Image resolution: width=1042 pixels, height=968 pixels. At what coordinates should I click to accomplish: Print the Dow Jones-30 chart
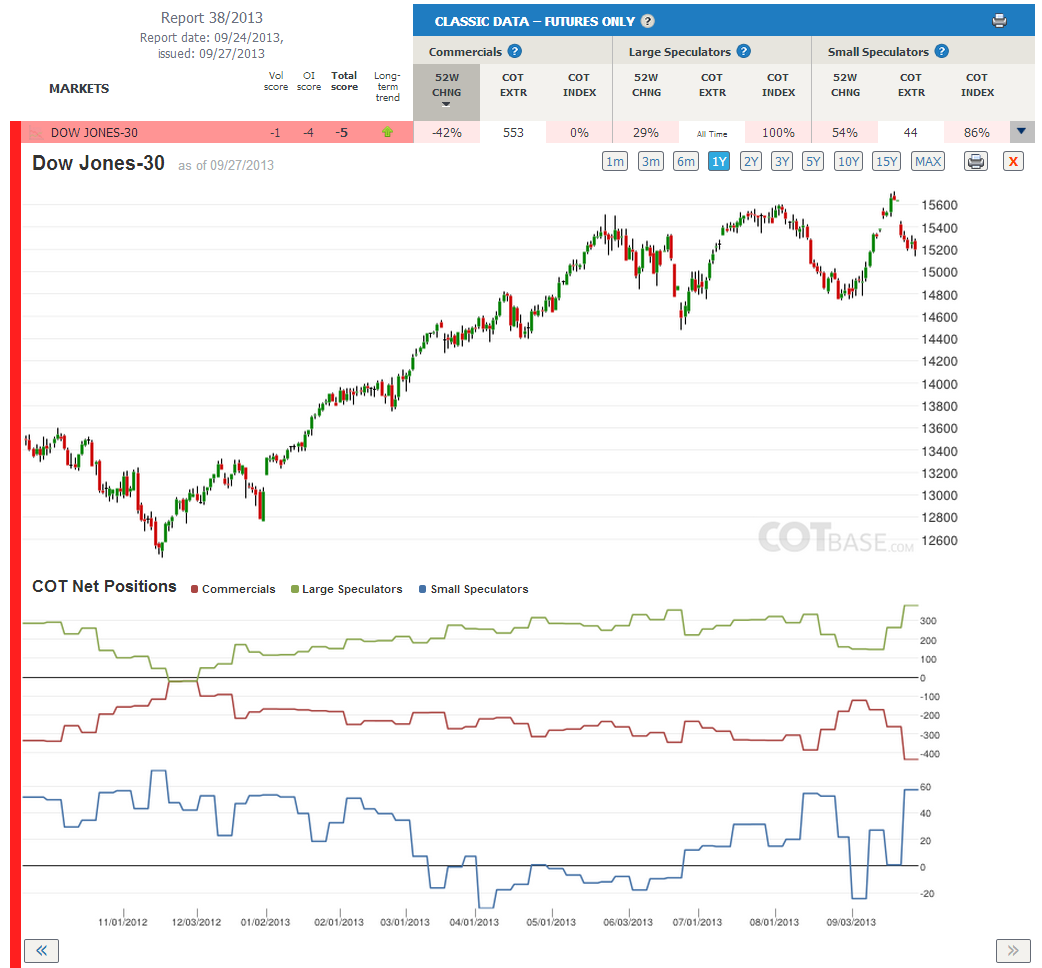(x=976, y=161)
